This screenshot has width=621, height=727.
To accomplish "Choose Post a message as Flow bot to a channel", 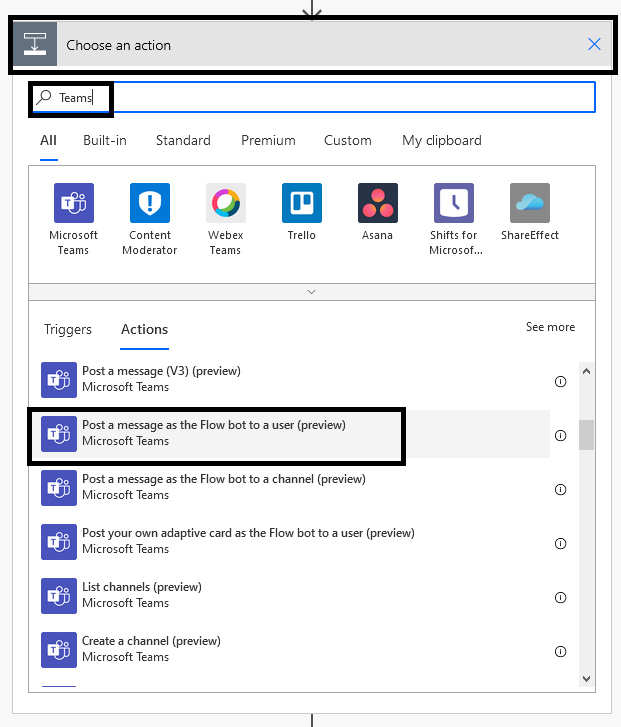I will [x=295, y=488].
